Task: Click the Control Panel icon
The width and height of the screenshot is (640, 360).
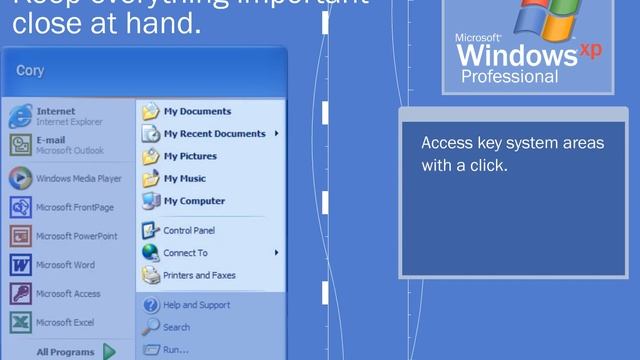Action: pyautogui.click(x=150, y=230)
